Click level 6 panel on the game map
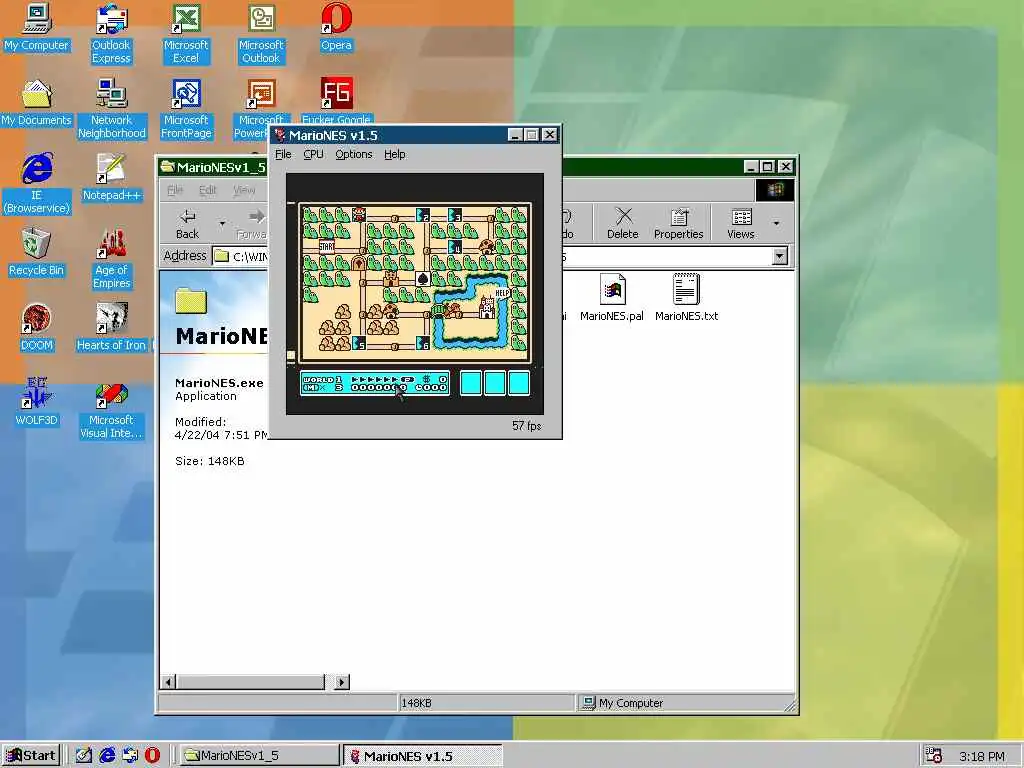The height and width of the screenshot is (768, 1024). 423,343
